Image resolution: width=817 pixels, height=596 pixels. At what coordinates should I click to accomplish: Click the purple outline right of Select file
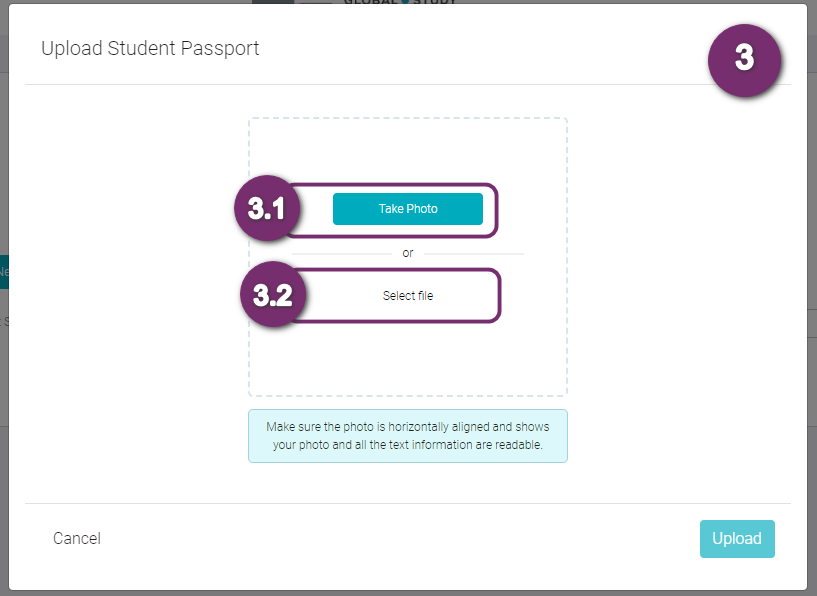coord(499,295)
